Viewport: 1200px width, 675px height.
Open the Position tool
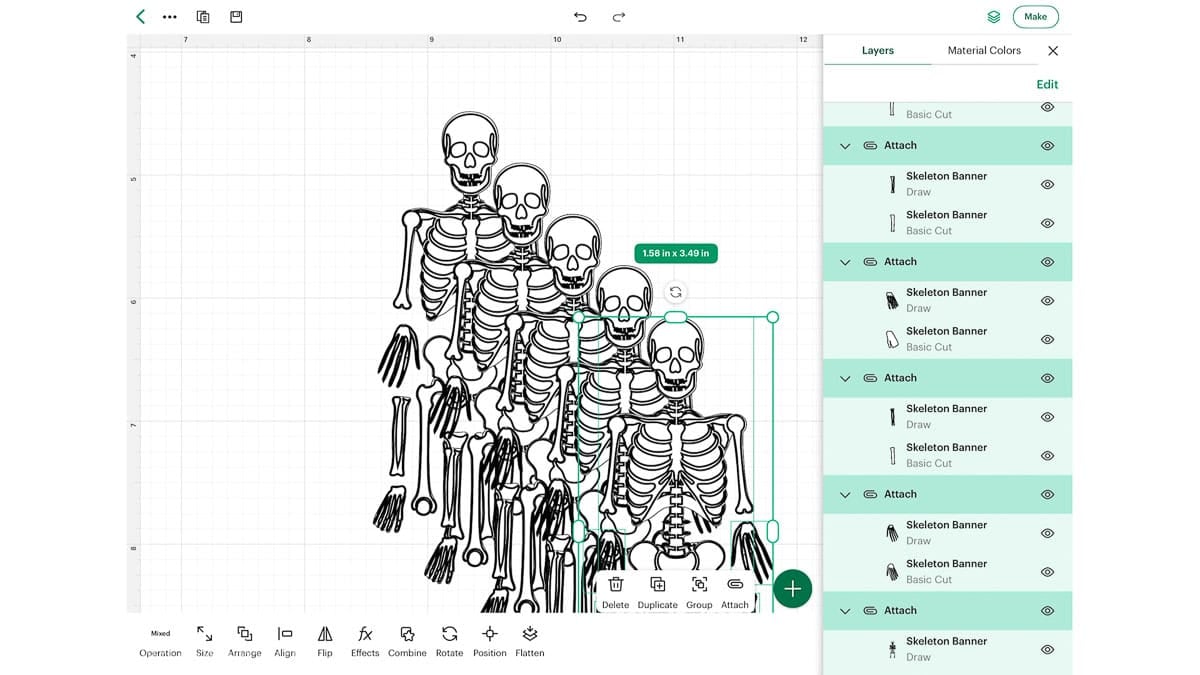490,642
